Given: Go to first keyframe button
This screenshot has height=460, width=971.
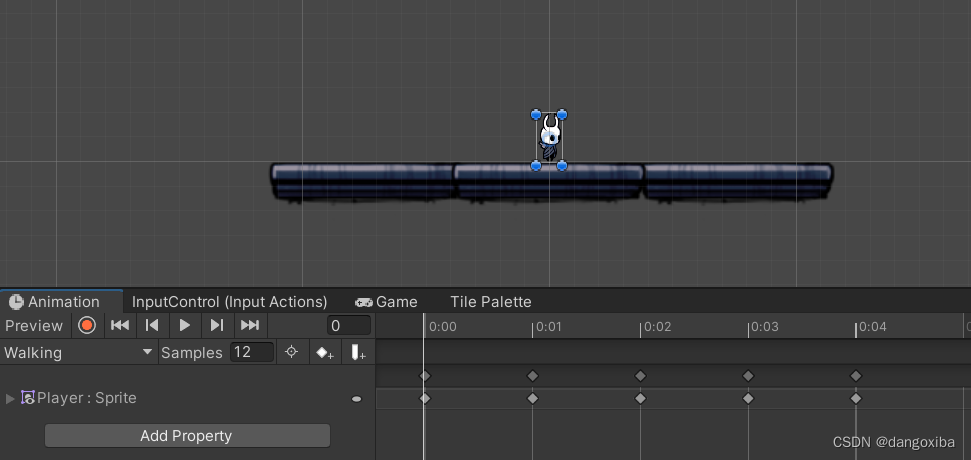Looking at the screenshot, I should tap(120, 326).
